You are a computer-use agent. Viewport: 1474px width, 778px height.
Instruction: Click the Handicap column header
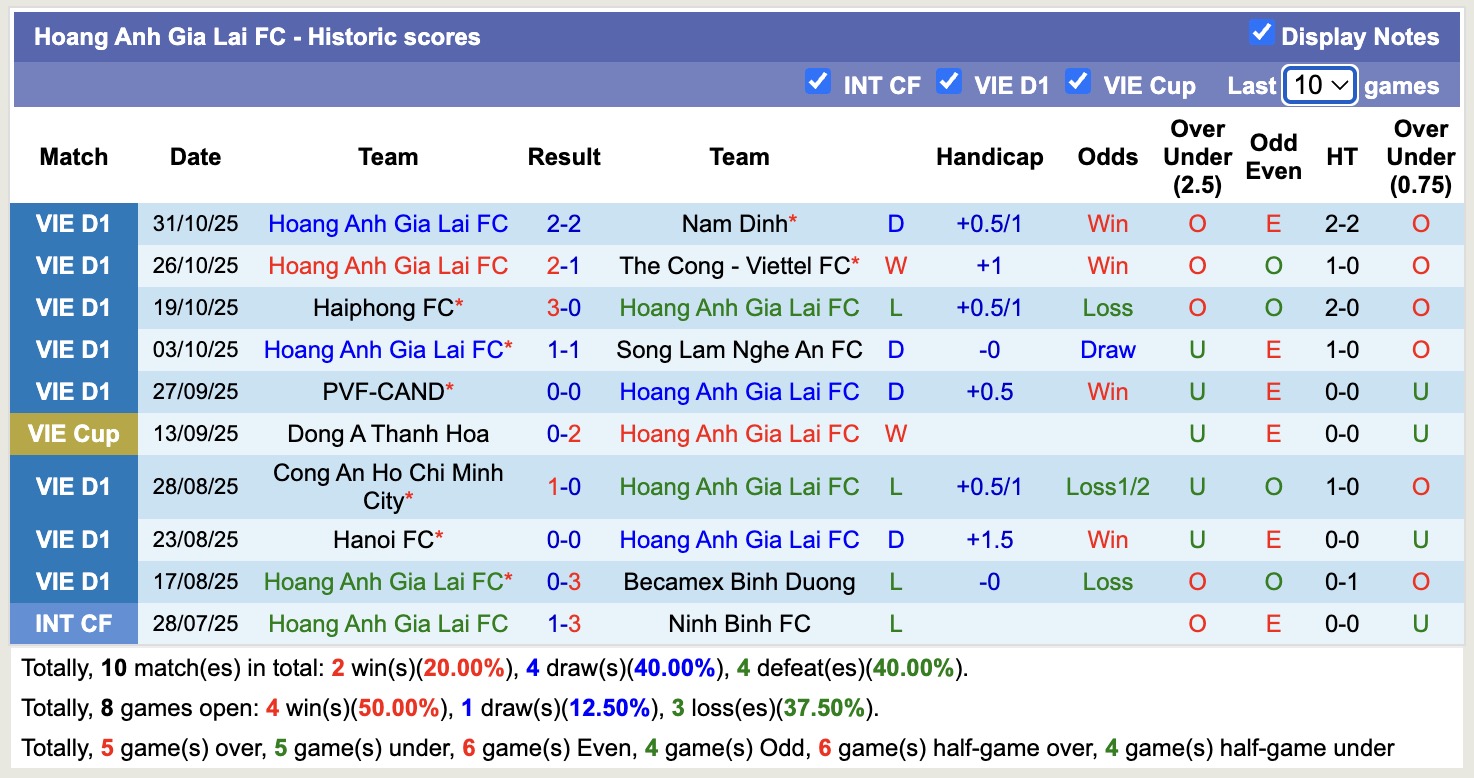[990, 157]
